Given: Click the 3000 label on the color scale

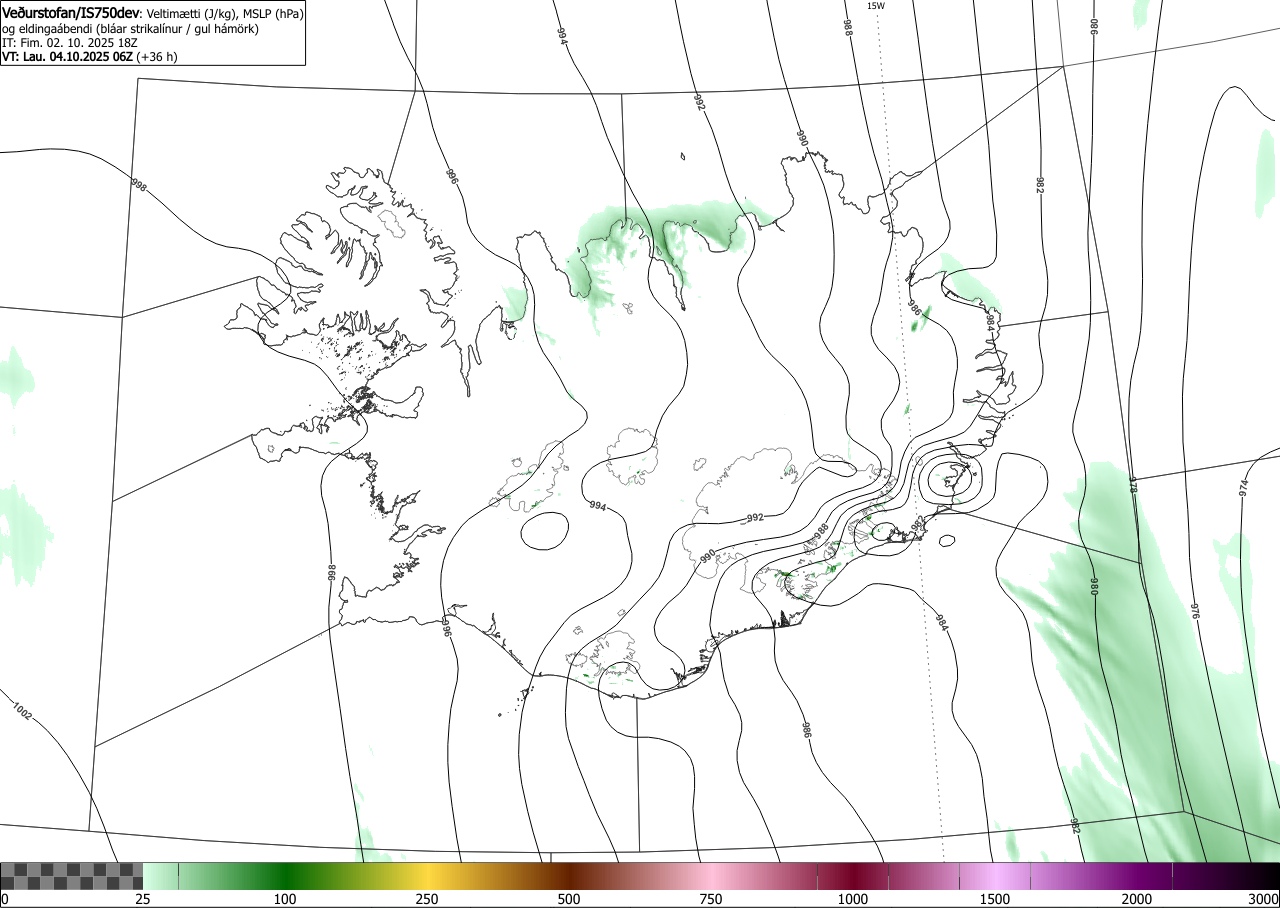Looking at the screenshot, I should [1263, 899].
